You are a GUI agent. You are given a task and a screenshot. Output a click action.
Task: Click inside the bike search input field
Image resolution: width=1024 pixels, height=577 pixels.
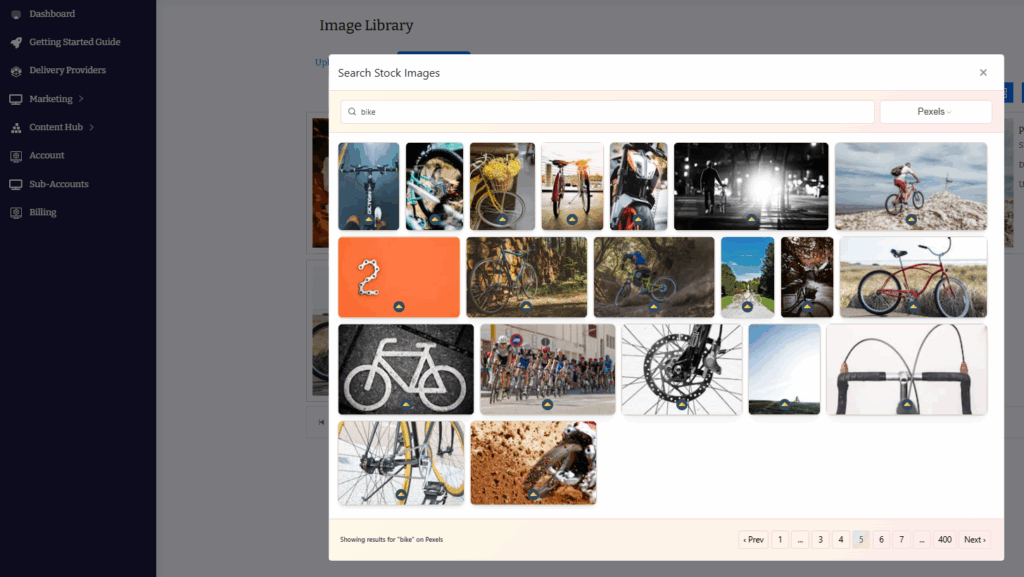click(600, 112)
